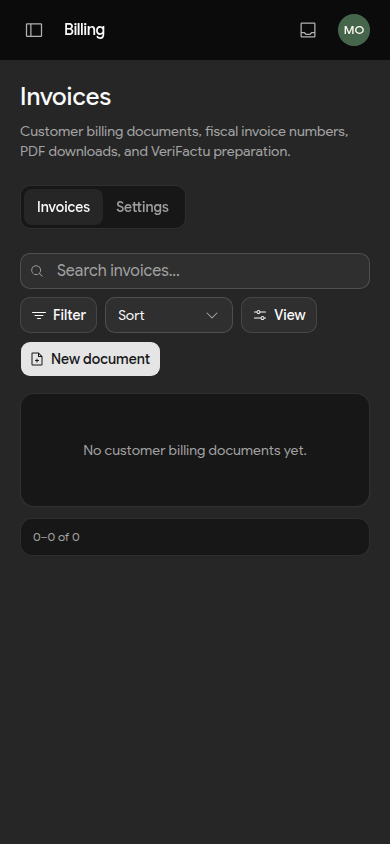
Task: Open the Sort dropdown
Action: click(169, 315)
